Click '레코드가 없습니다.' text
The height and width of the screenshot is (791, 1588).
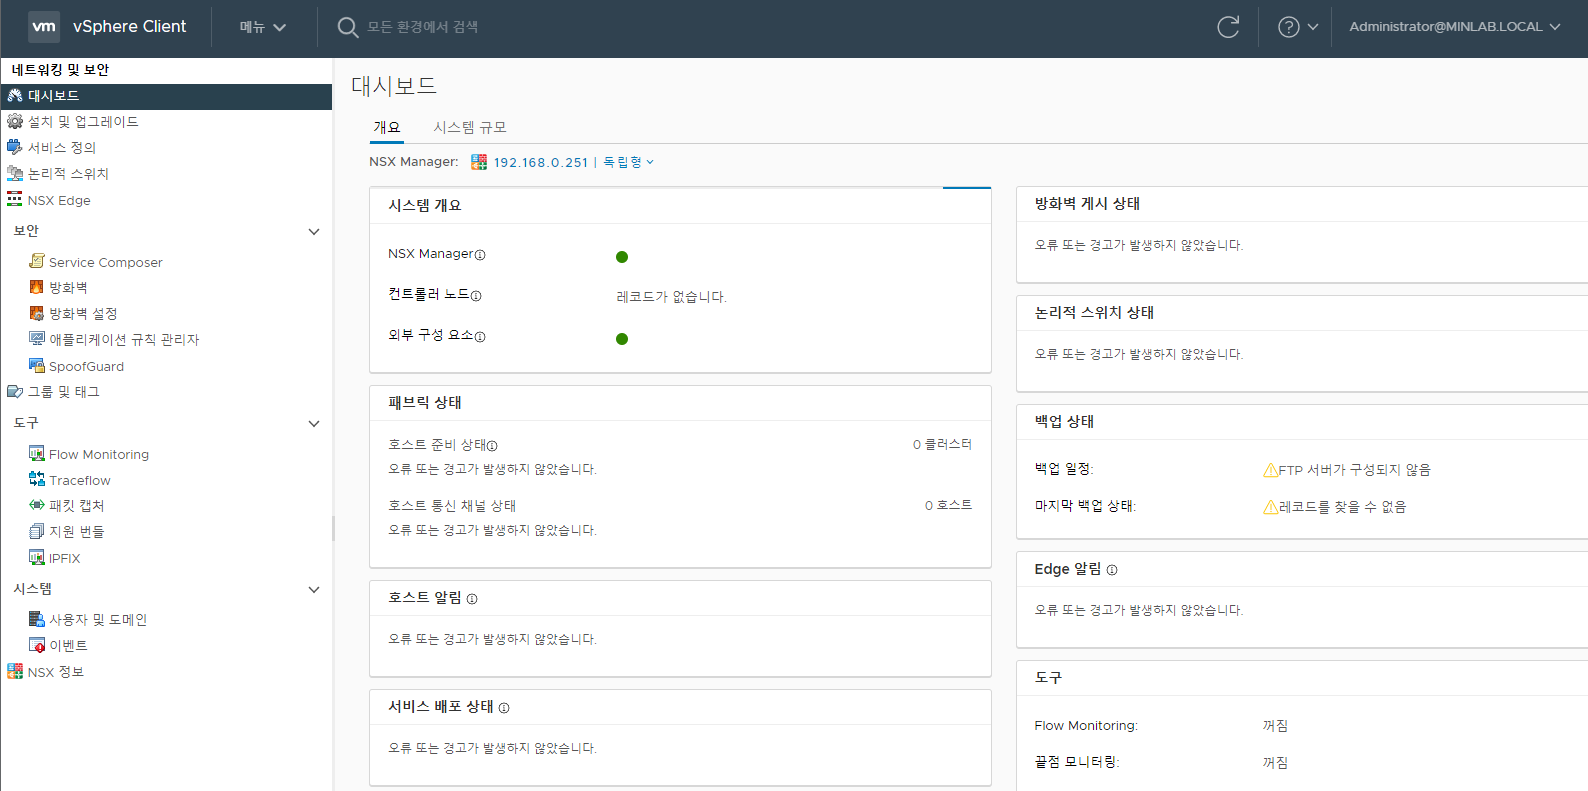click(x=672, y=297)
